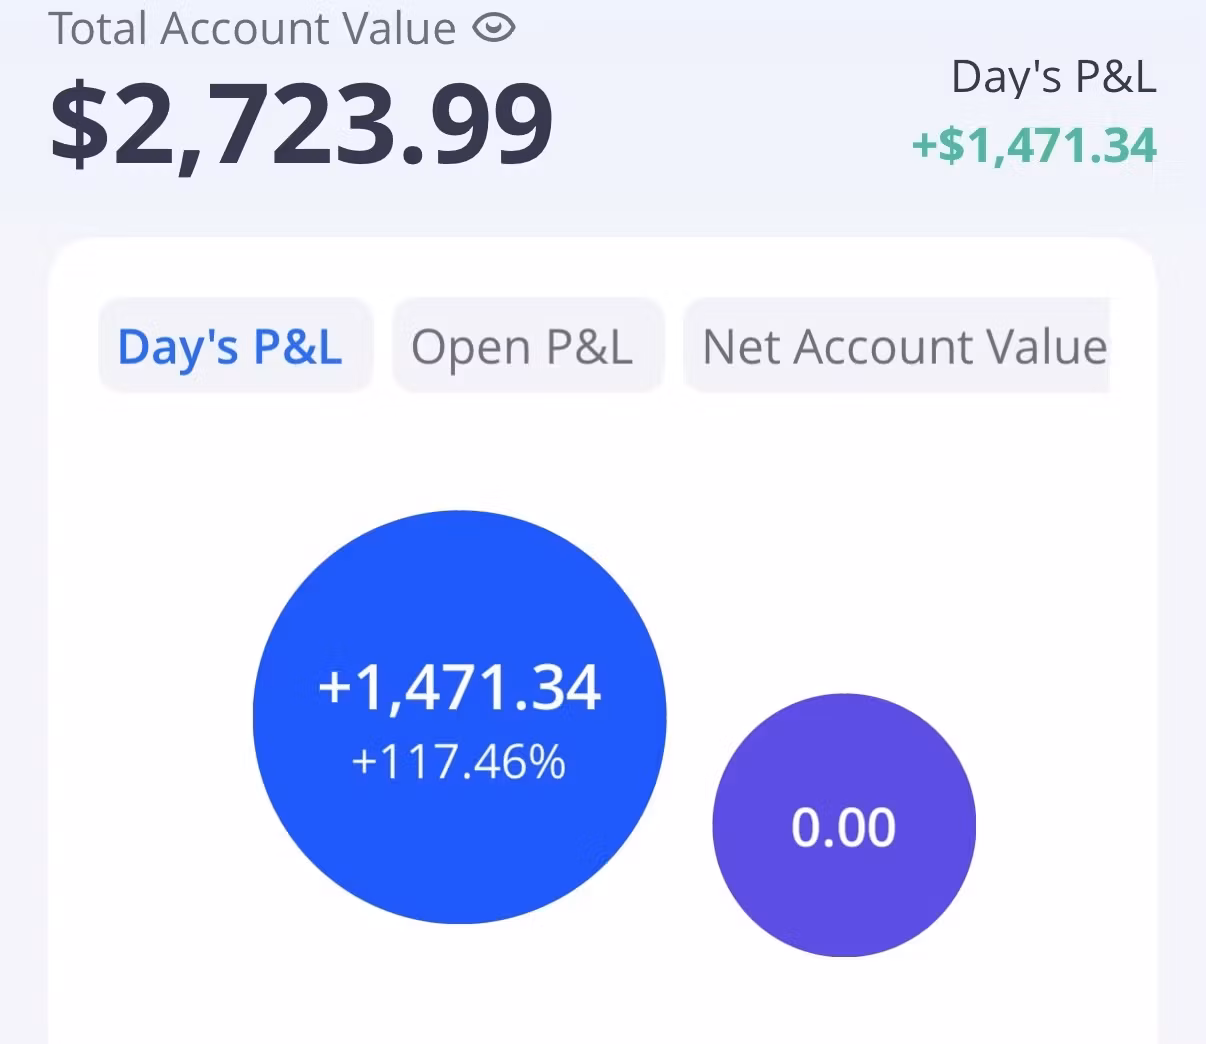The width and height of the screenshot is (1206, 1044).
Task: Click the dollar sign of total value
Action: [79, 125]
